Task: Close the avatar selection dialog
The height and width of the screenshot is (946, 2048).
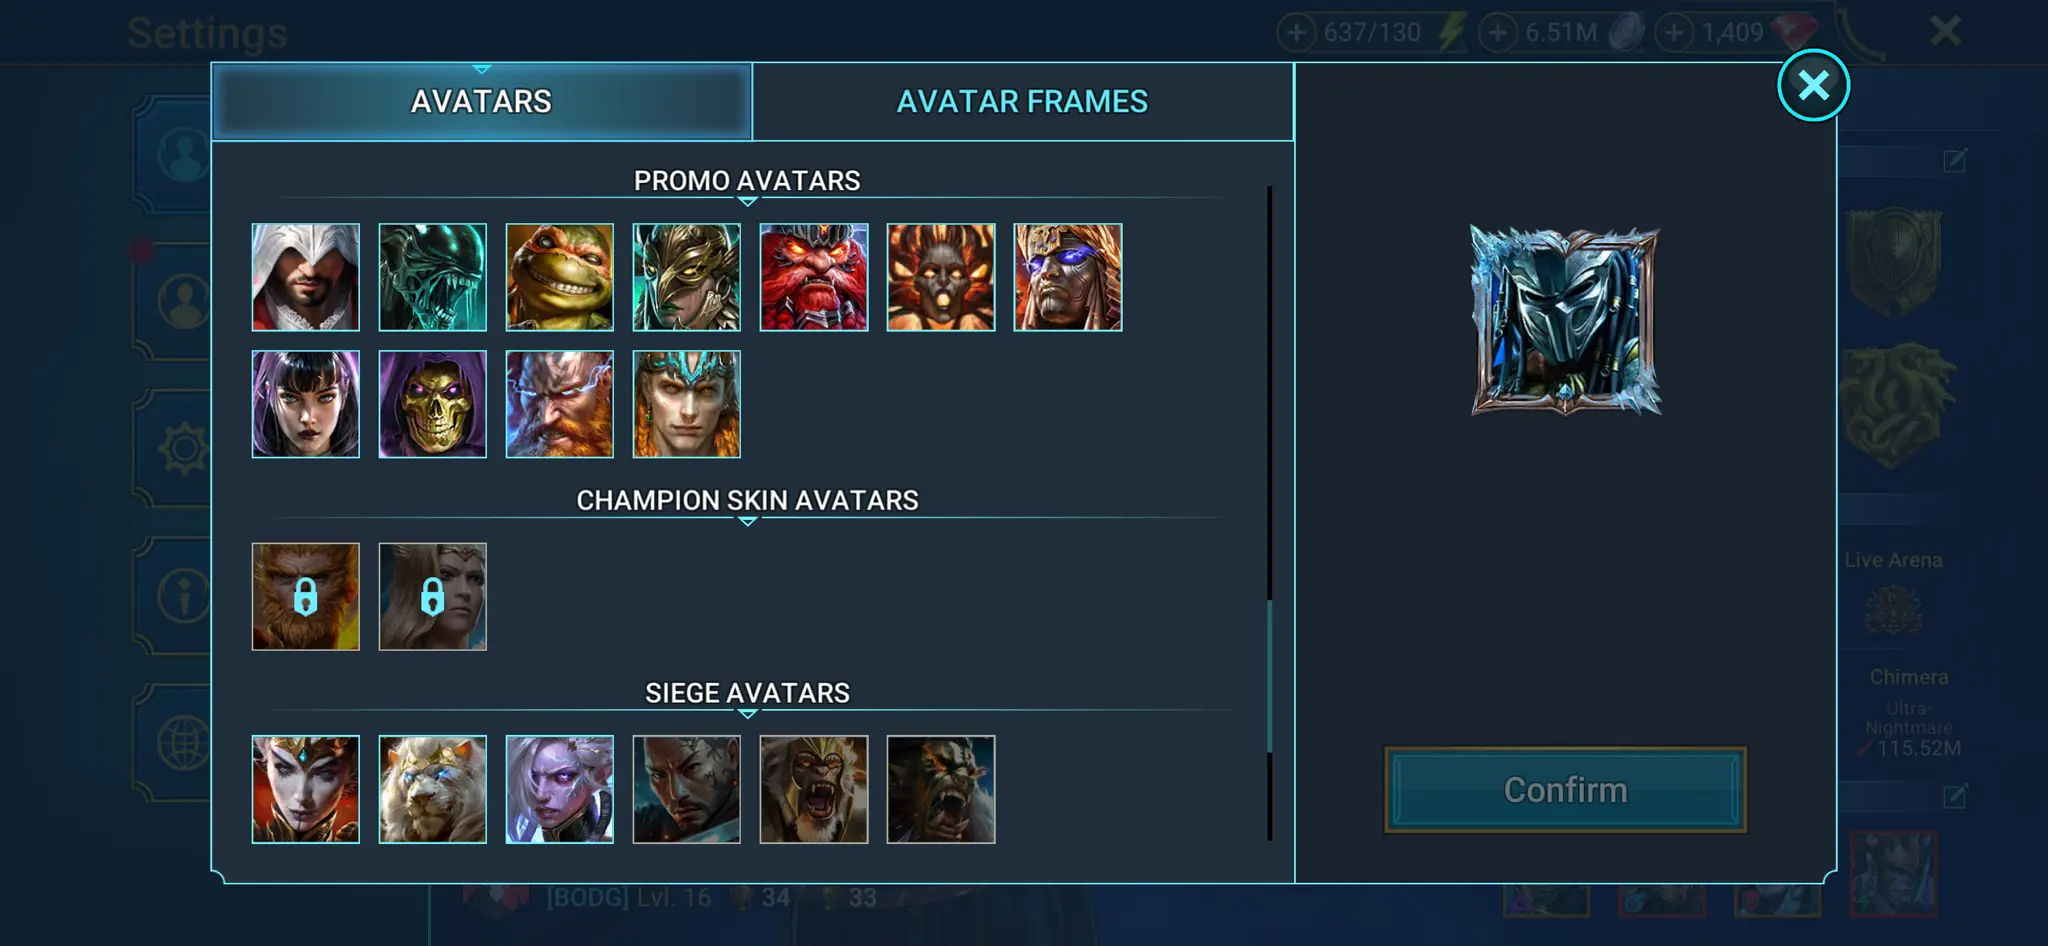Action: [1813, 85]
